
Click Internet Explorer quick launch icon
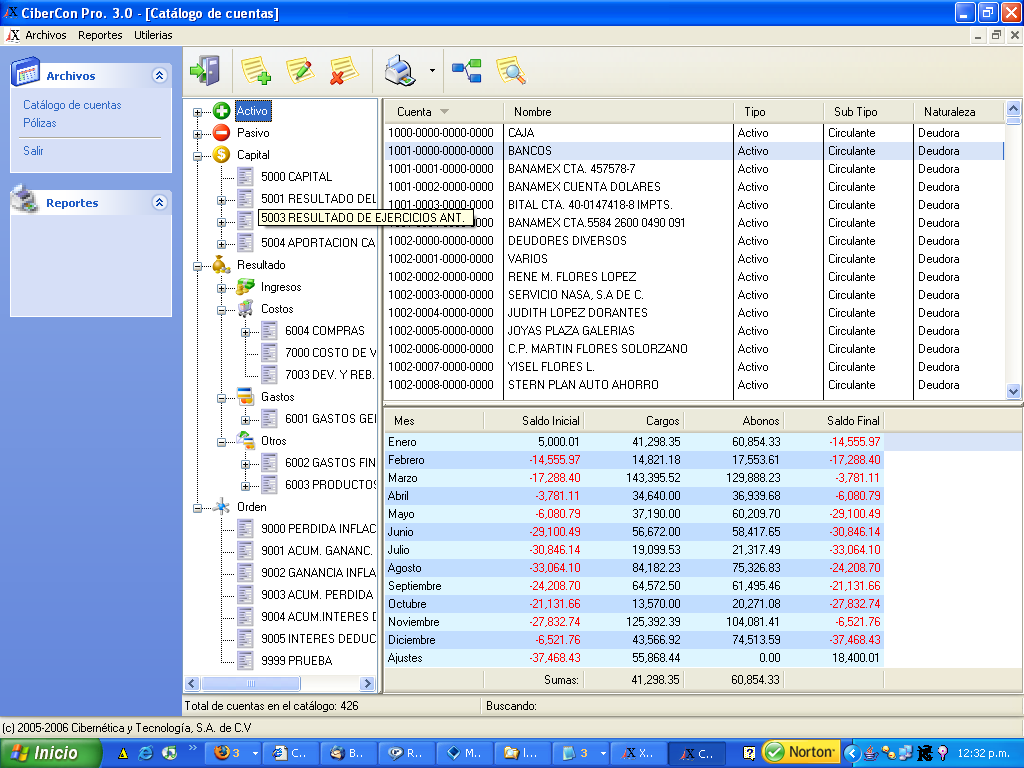tap(146, 753)
